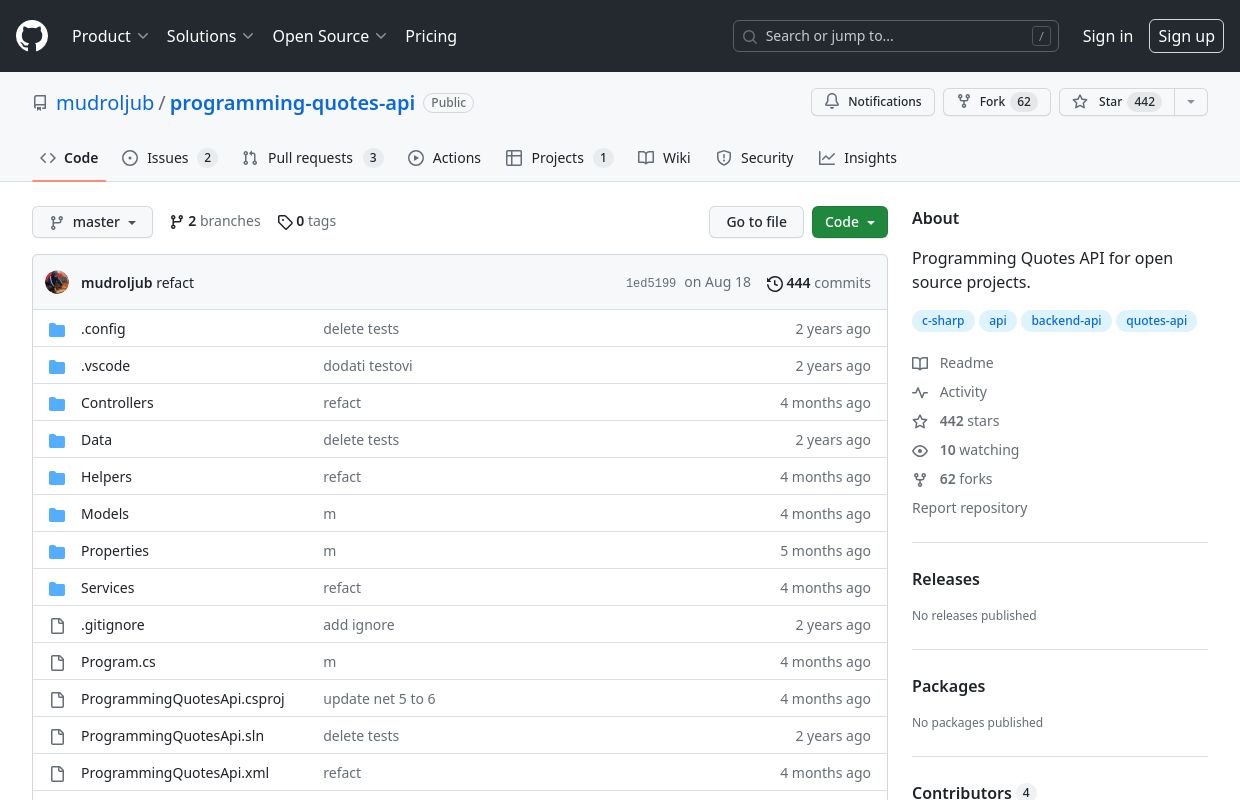Open the "update net 5 to 6" commit message
The height and width of the screenshot is (800, 1240).
click(379, 699)
